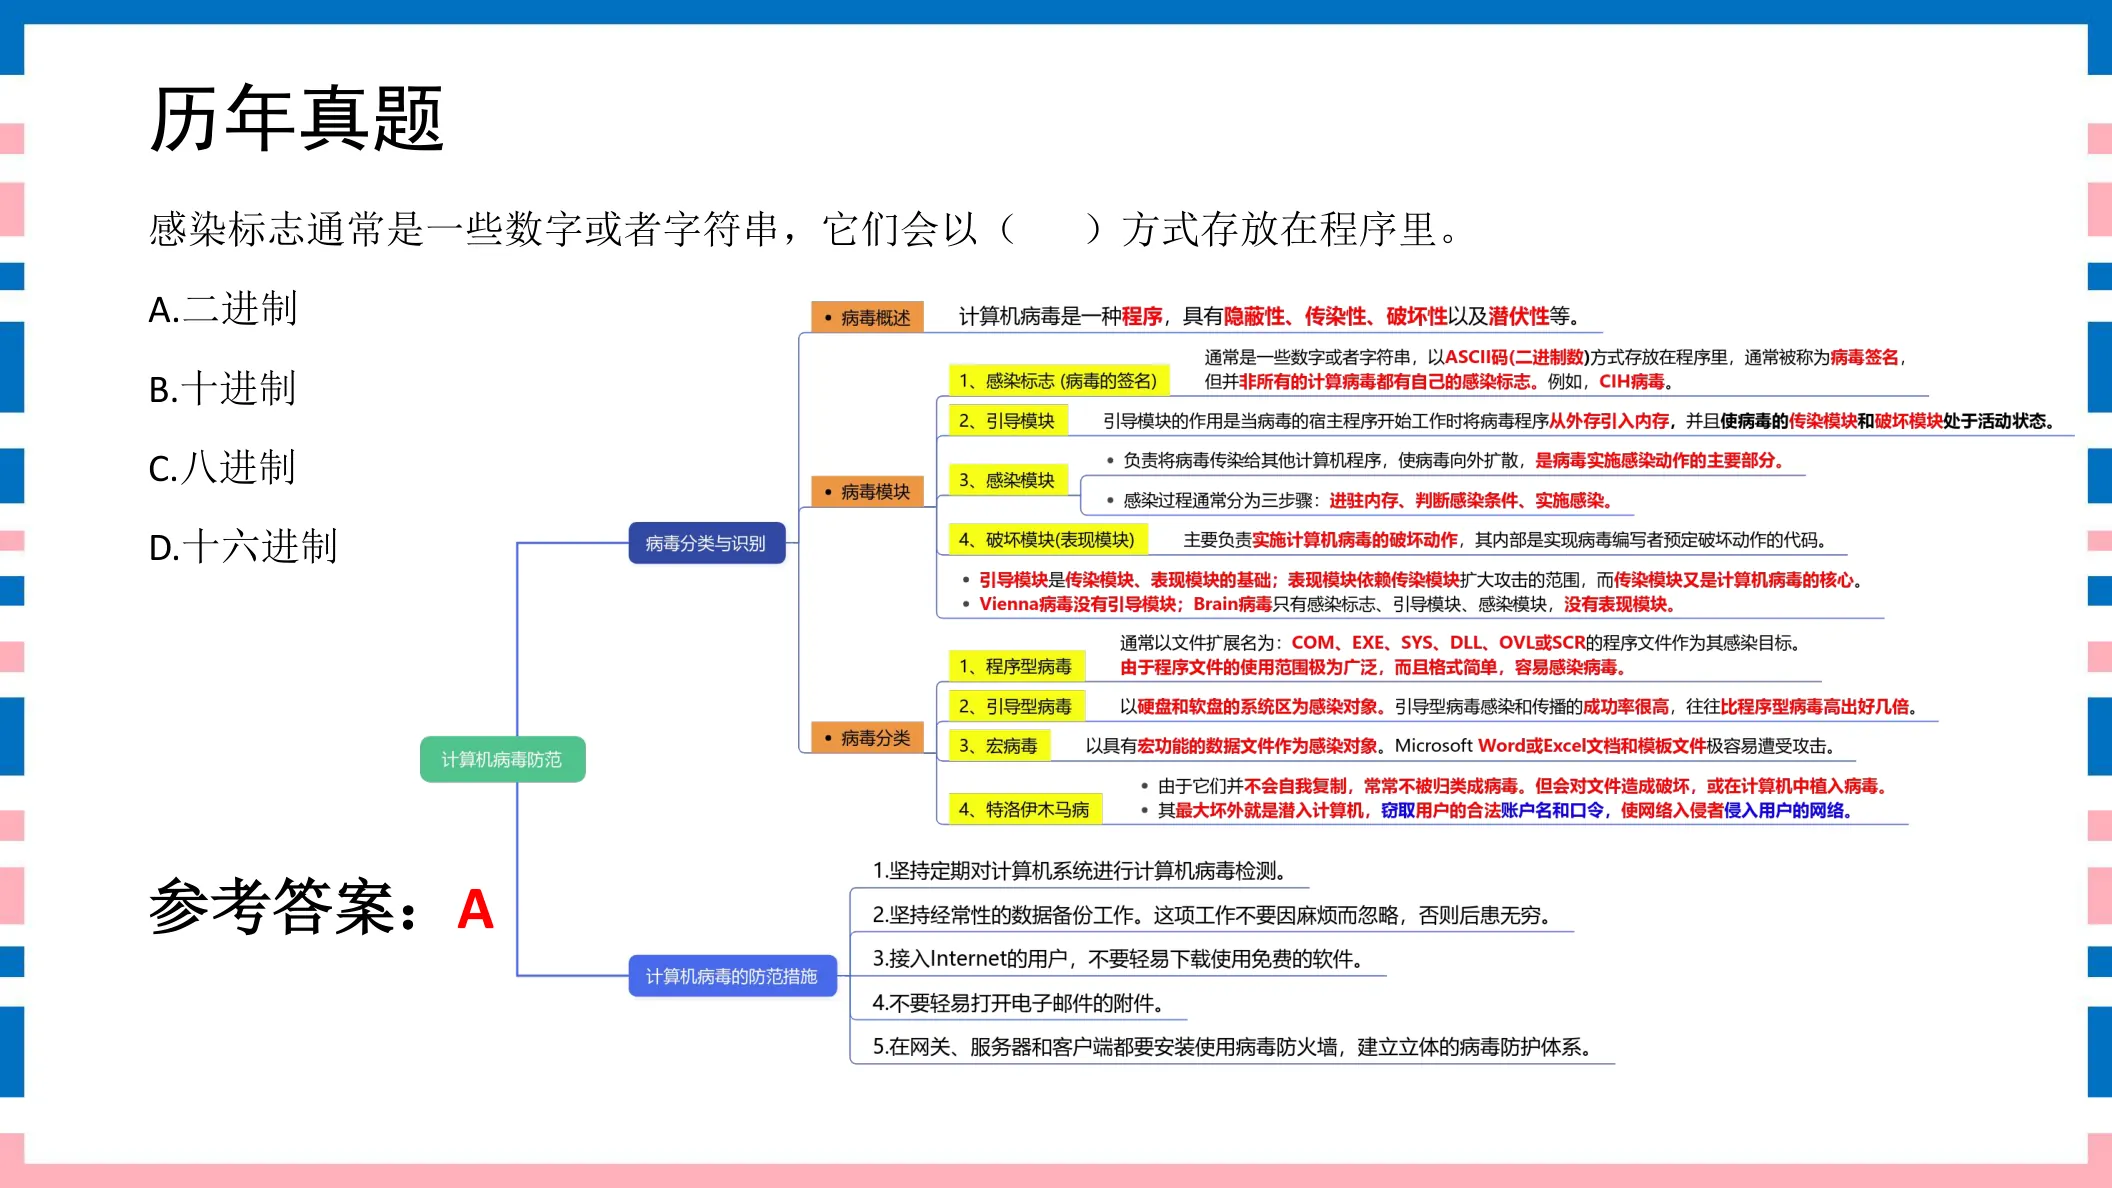Click yellow label 4、特洛伊木马病
The height and width of the screenshot is (1188, 2112).
1024,809
